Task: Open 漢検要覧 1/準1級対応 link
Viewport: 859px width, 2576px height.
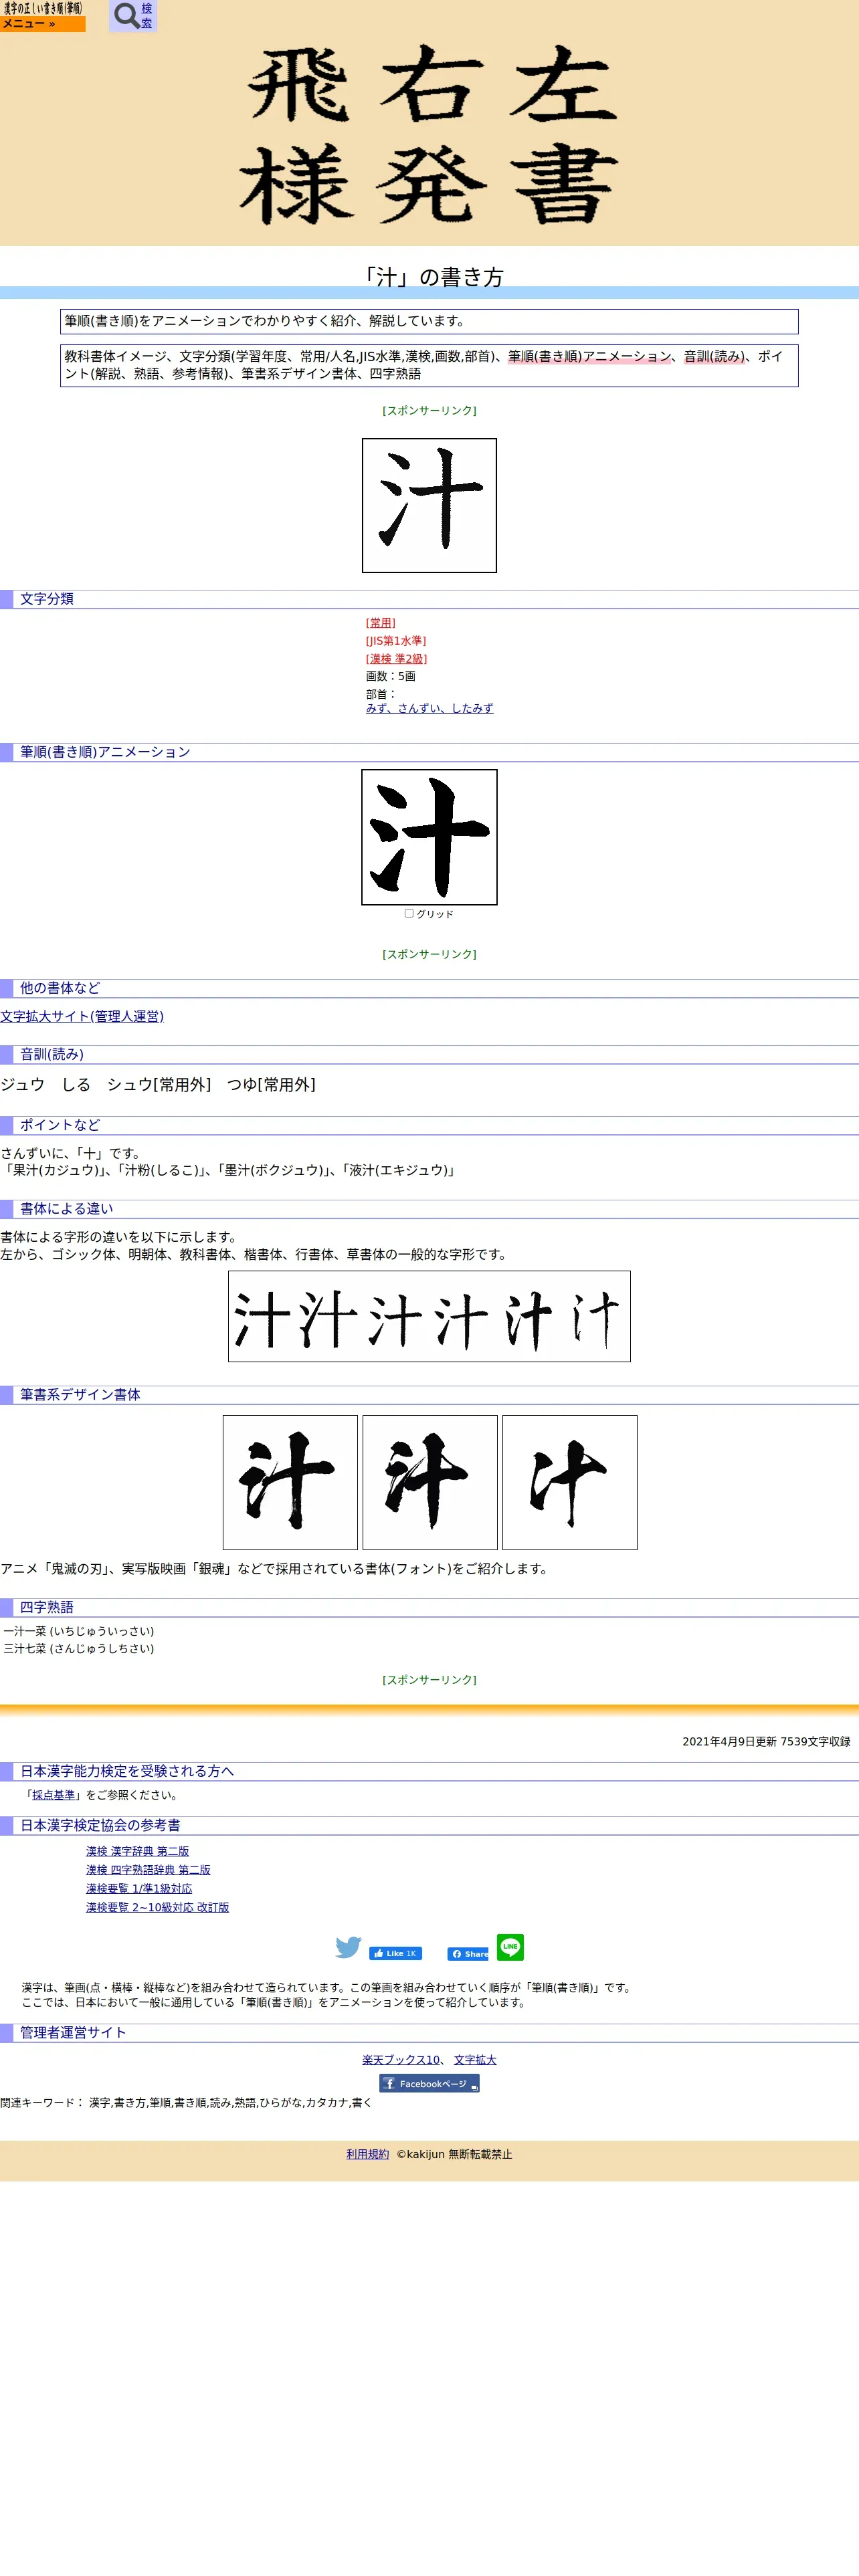Action: (139, 1889)
